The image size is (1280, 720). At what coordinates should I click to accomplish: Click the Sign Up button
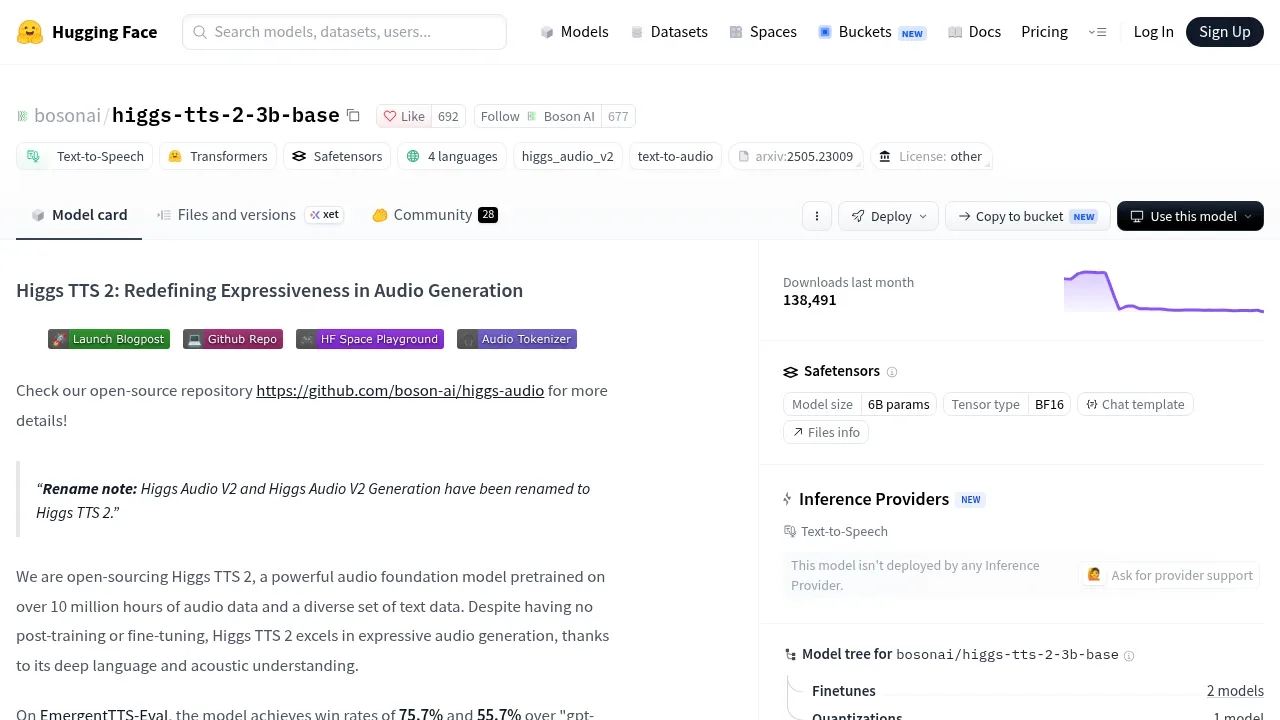[x=1225, y=32]
